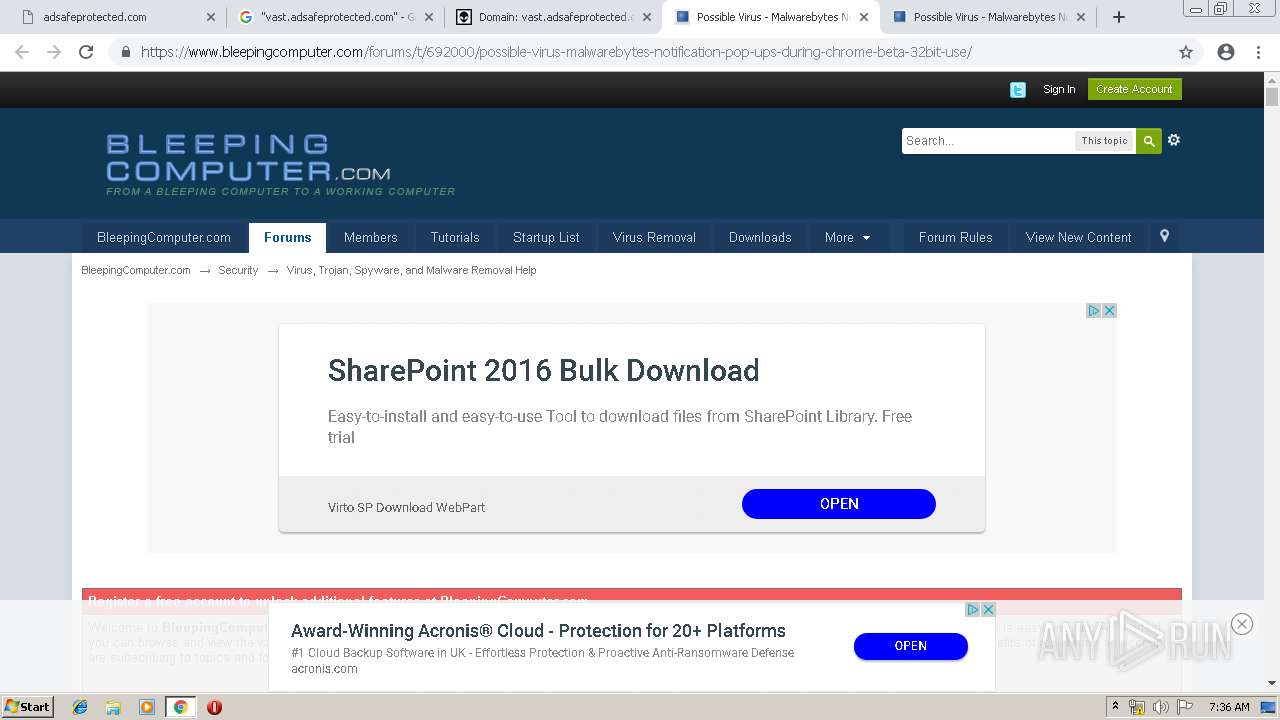Click the Security breadcrumb link

click(x=238, y=270)
